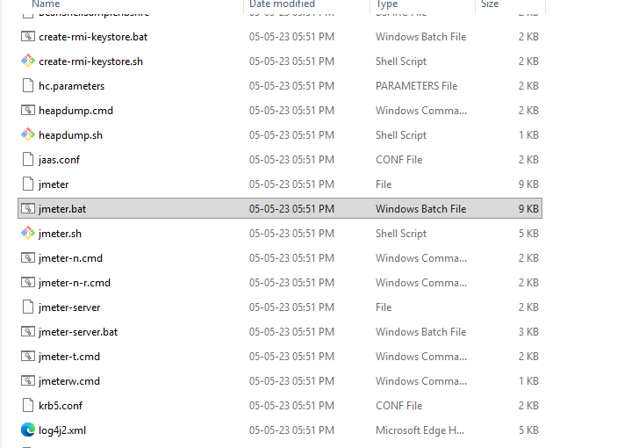Select the file name log4j2.xml

tap(62, 430)
